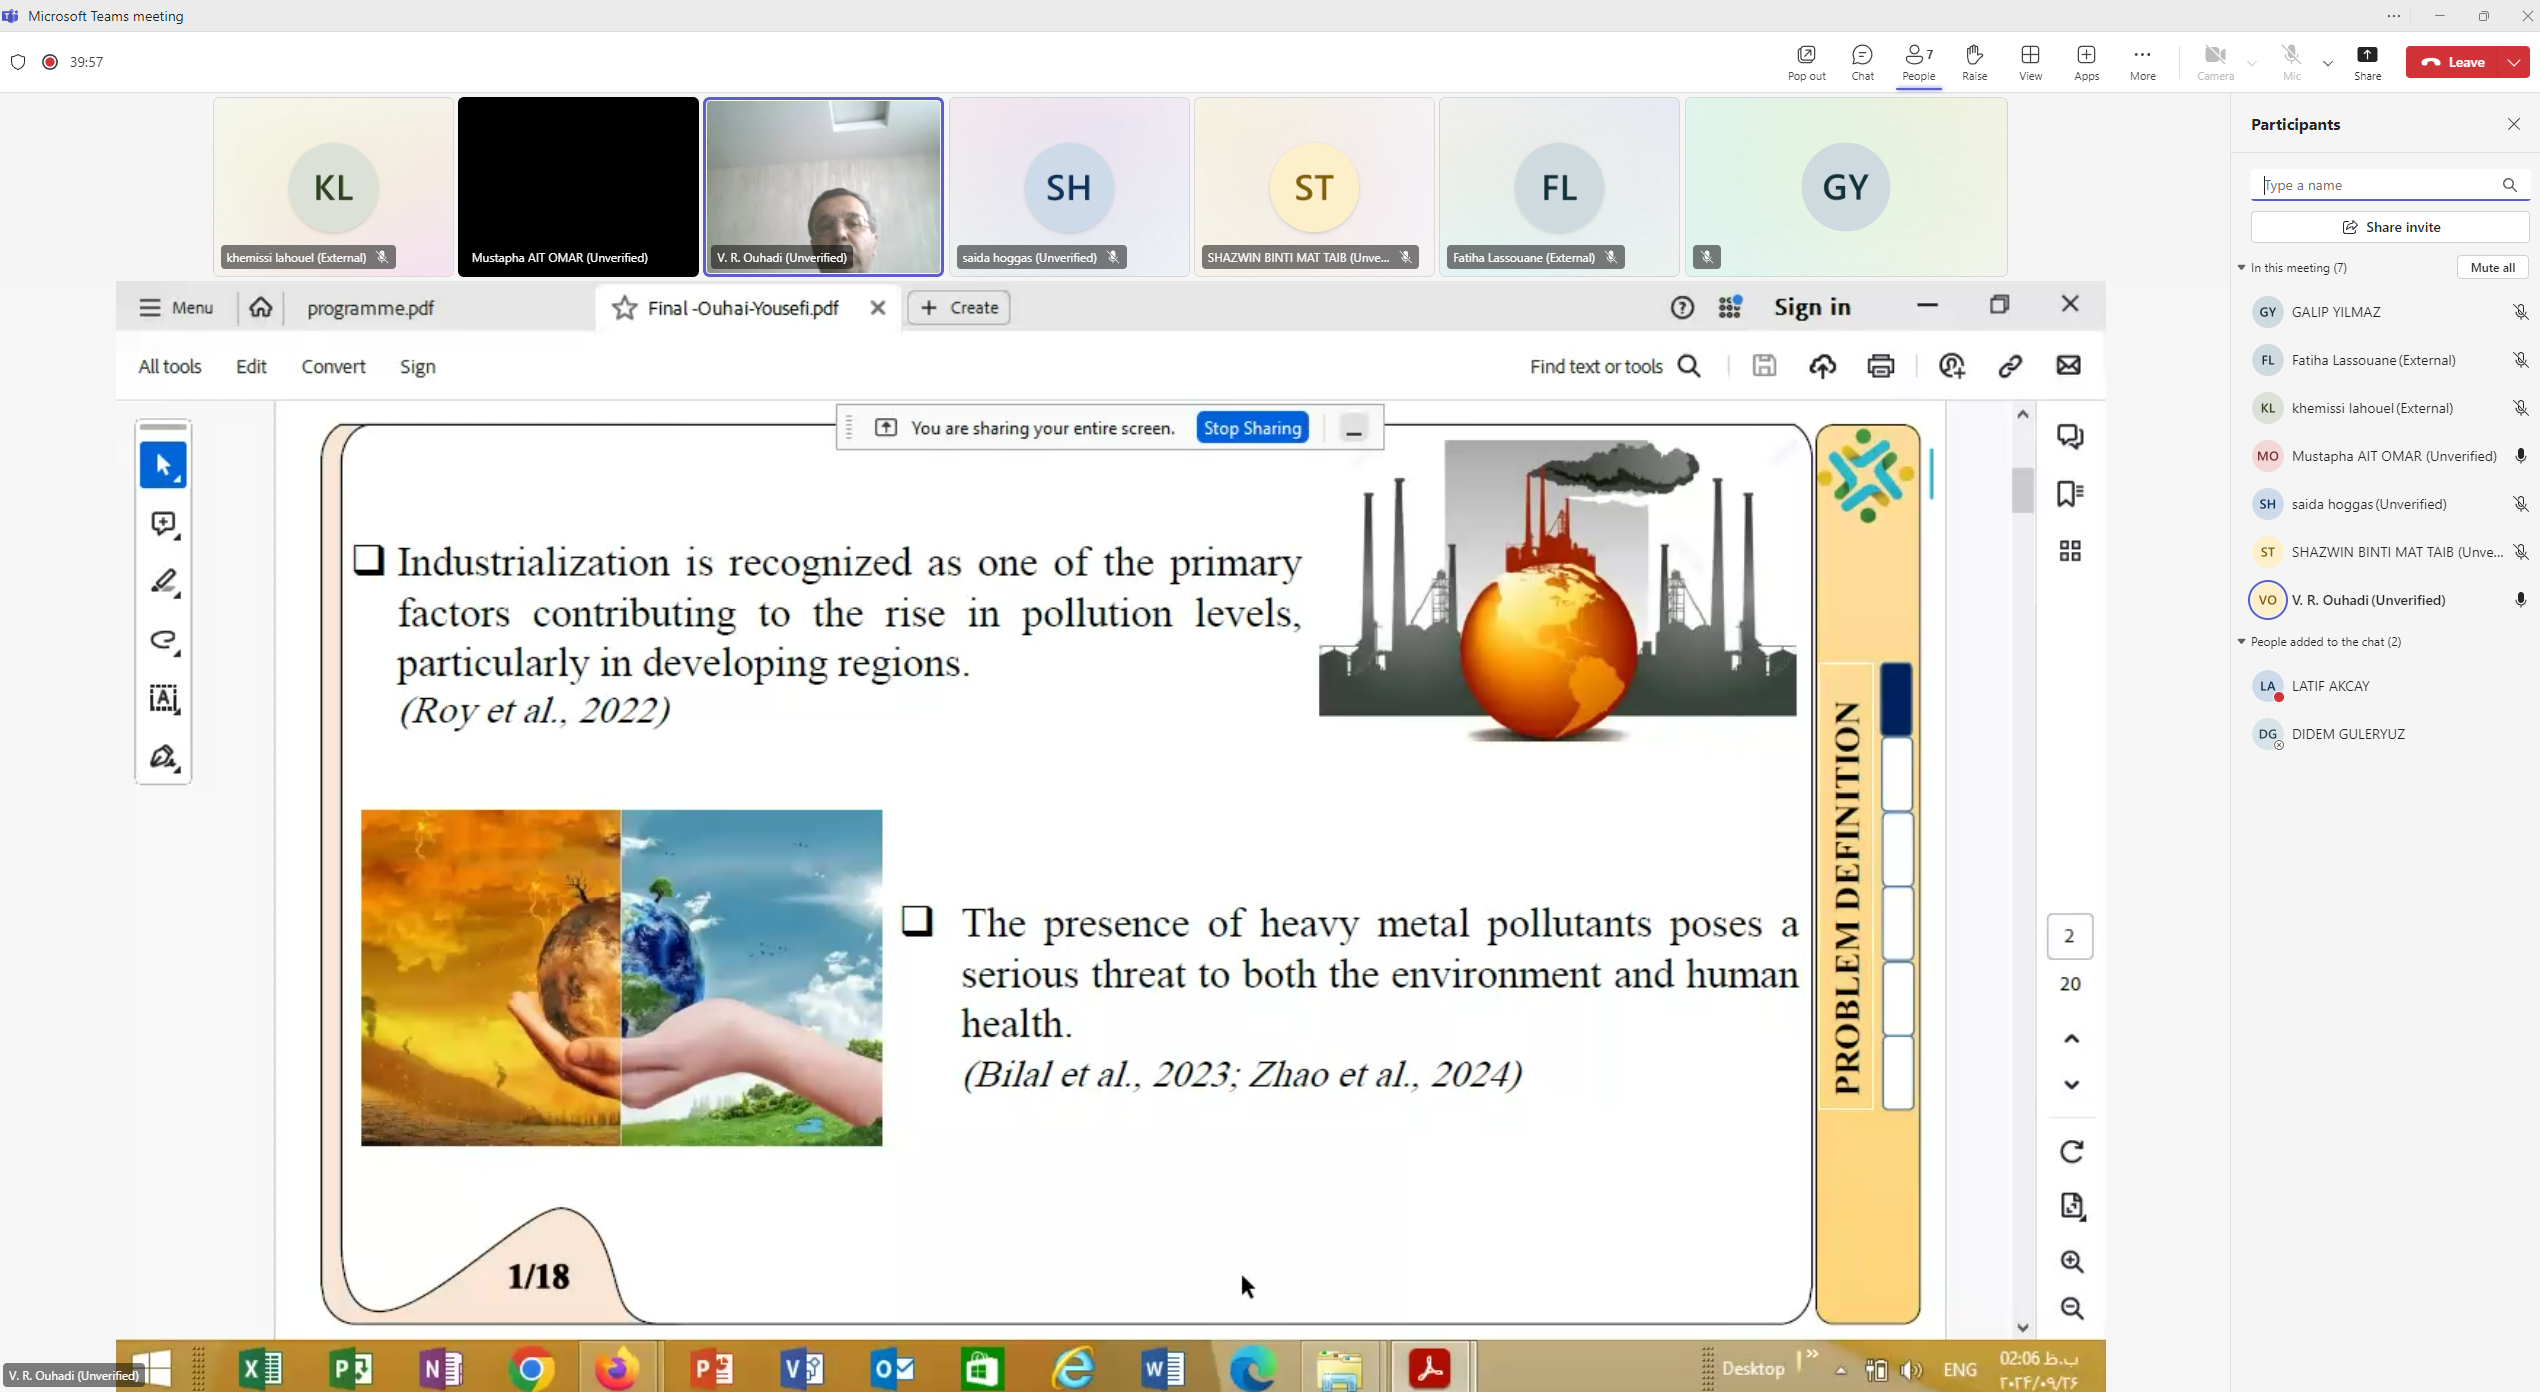
Task: Select the highlight pen tool in Acrobat
Action: 164,582
